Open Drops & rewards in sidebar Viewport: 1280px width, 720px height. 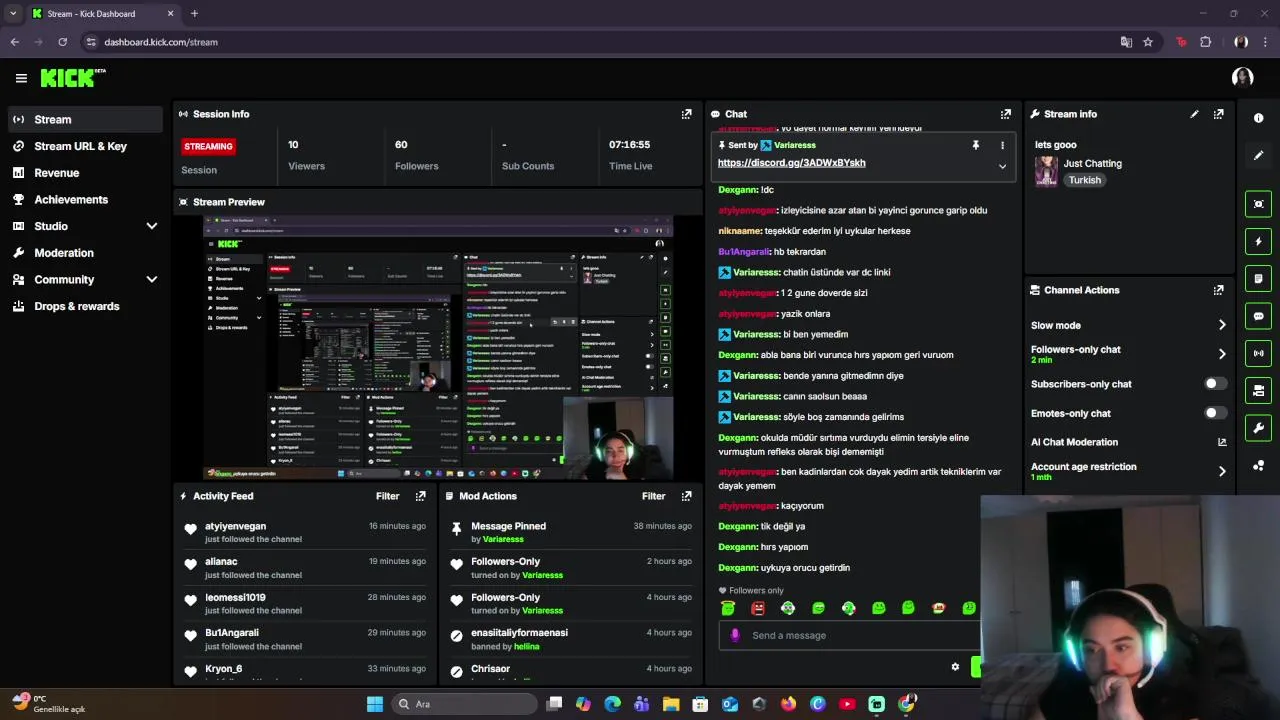point(84,306)
